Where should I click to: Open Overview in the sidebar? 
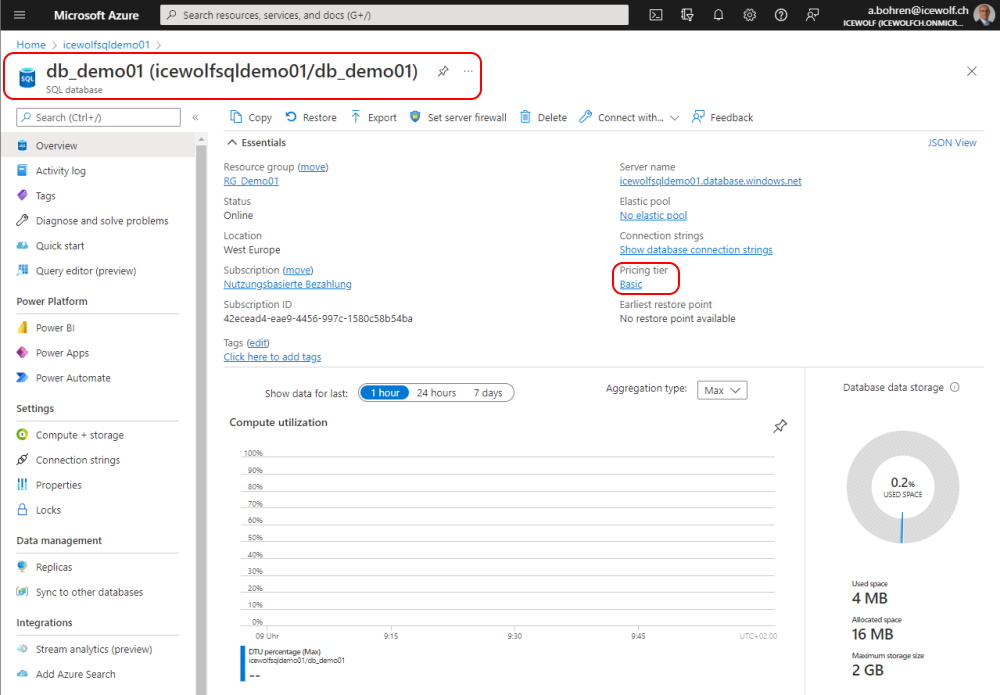point(98,145)
